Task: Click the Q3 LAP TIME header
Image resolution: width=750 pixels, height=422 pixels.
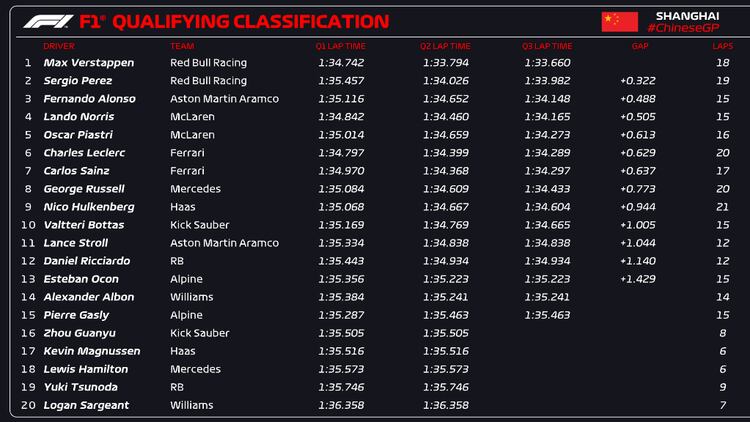Action: [547, 45]
